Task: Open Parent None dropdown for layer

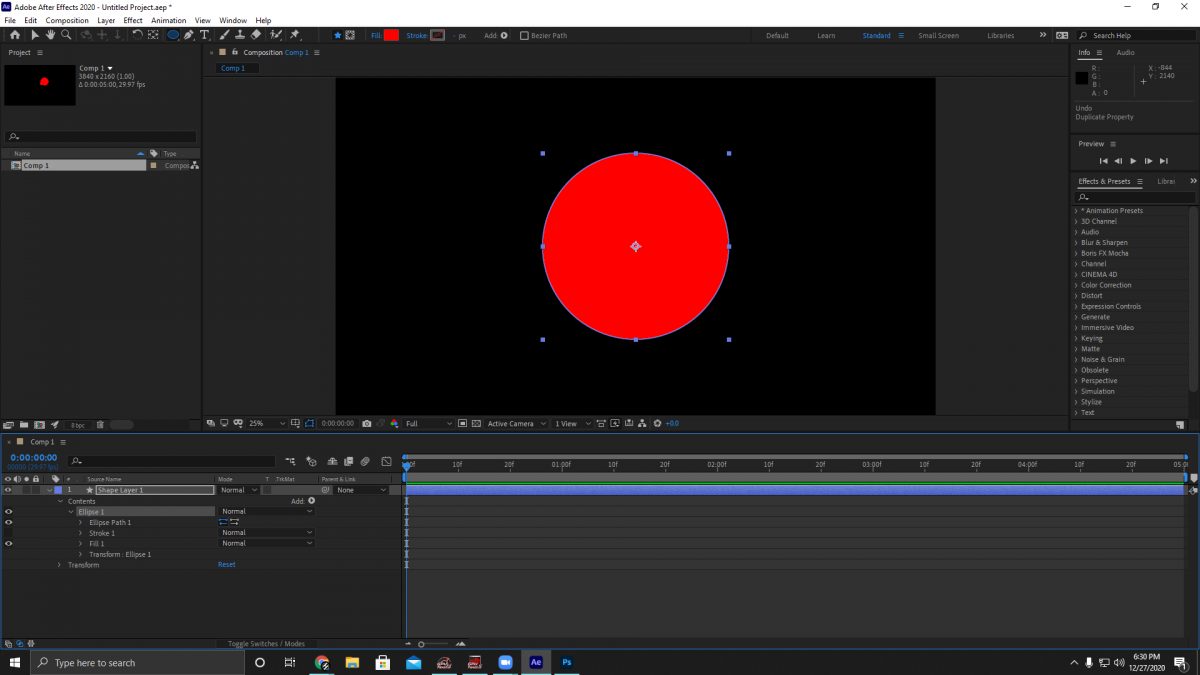Action: point(362,490)
